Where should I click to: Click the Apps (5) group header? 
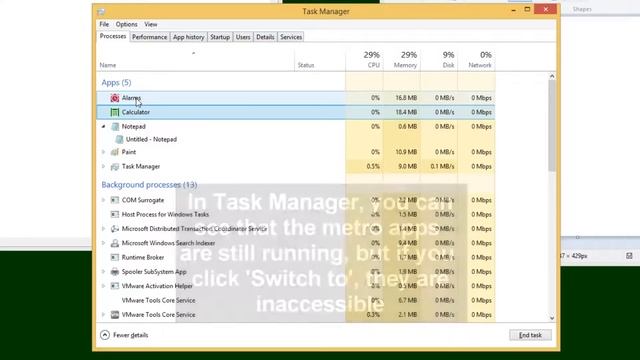click(x=116, y=82)
